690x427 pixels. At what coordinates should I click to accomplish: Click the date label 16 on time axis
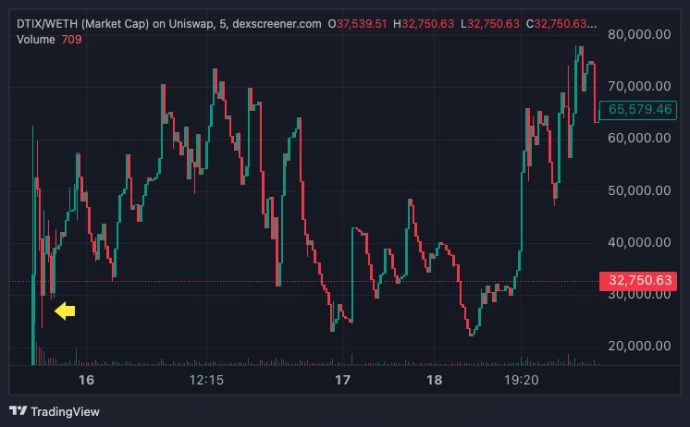coord(86,380)
